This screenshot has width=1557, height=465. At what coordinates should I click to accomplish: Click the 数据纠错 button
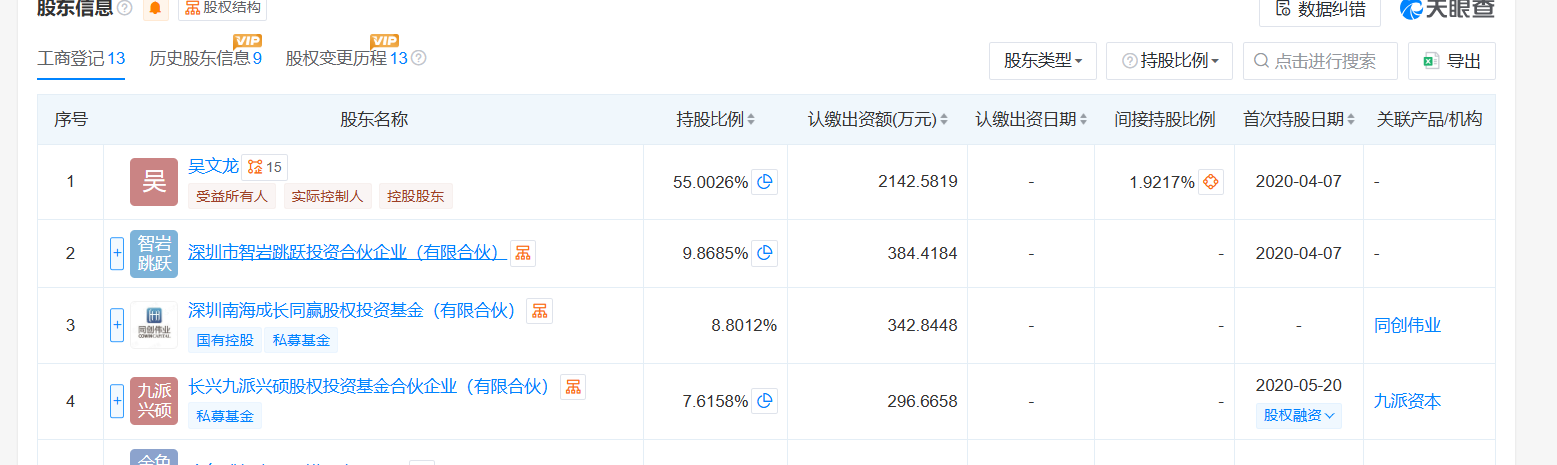pos(1319,9)
